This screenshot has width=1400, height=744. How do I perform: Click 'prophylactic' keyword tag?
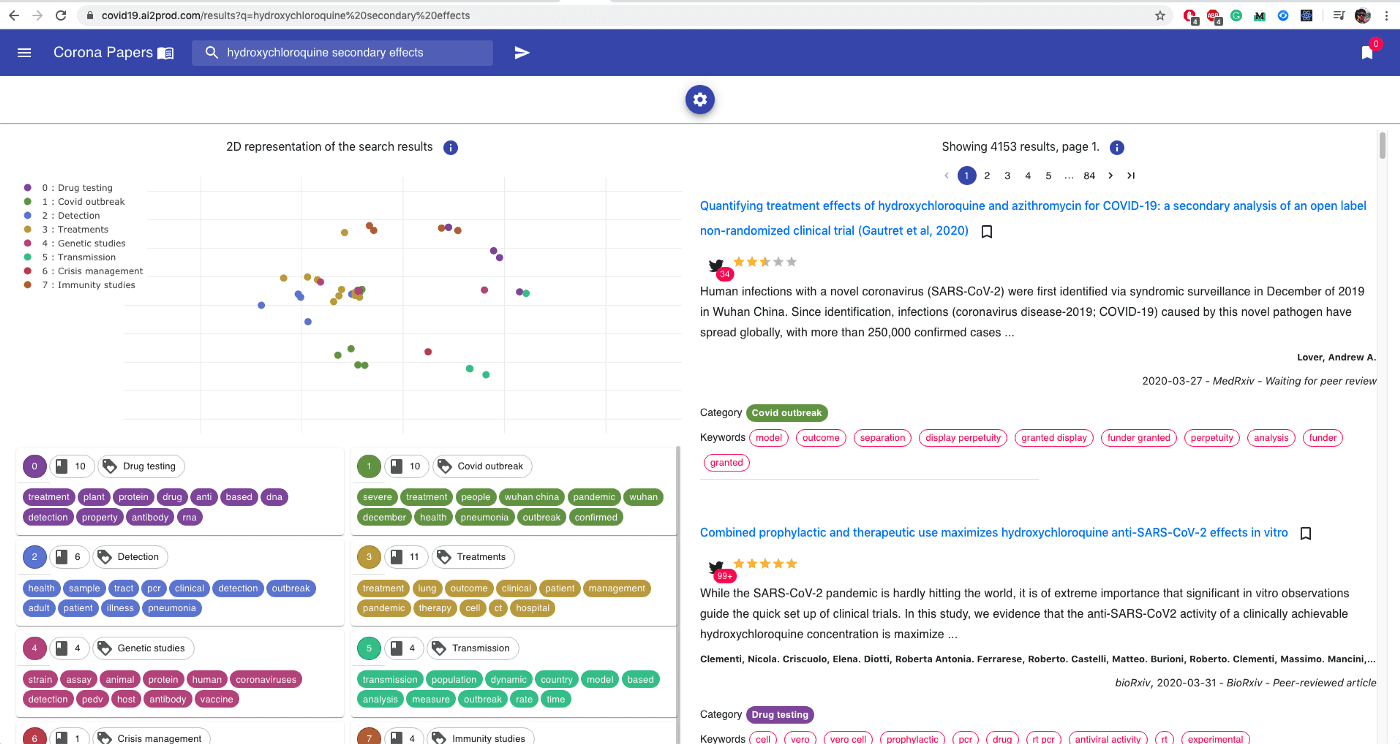coord(913,740)
